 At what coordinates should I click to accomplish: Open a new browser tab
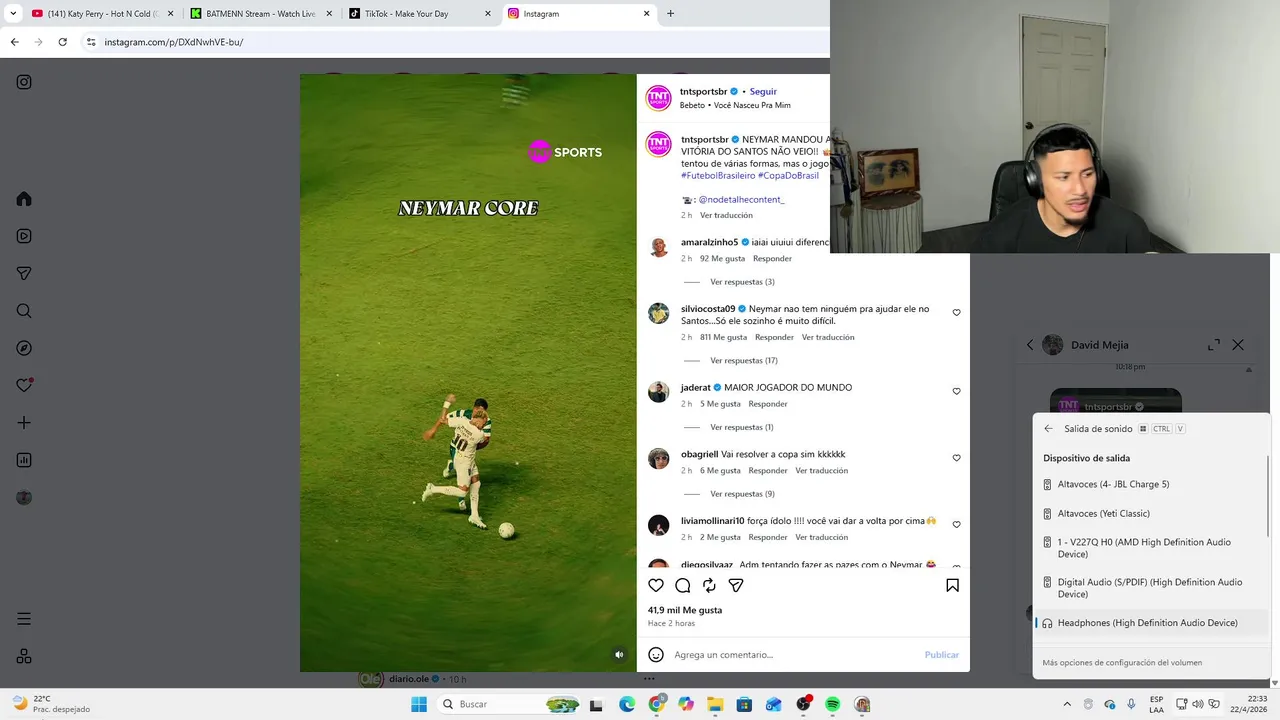[670, 14]
